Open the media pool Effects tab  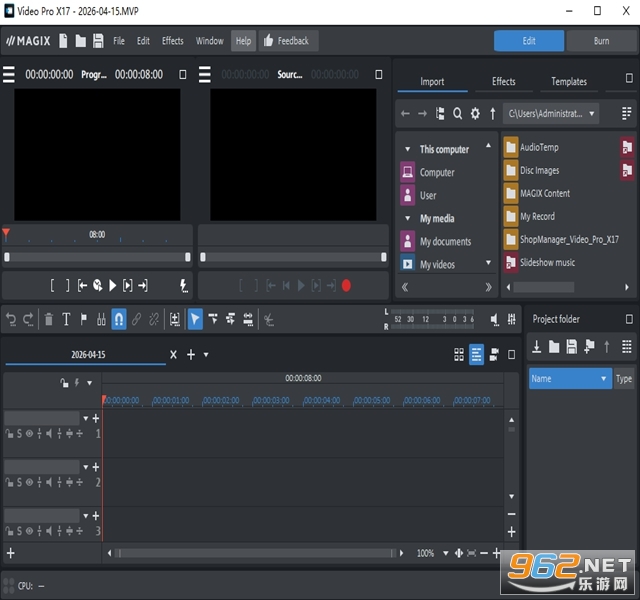(504, 82)
